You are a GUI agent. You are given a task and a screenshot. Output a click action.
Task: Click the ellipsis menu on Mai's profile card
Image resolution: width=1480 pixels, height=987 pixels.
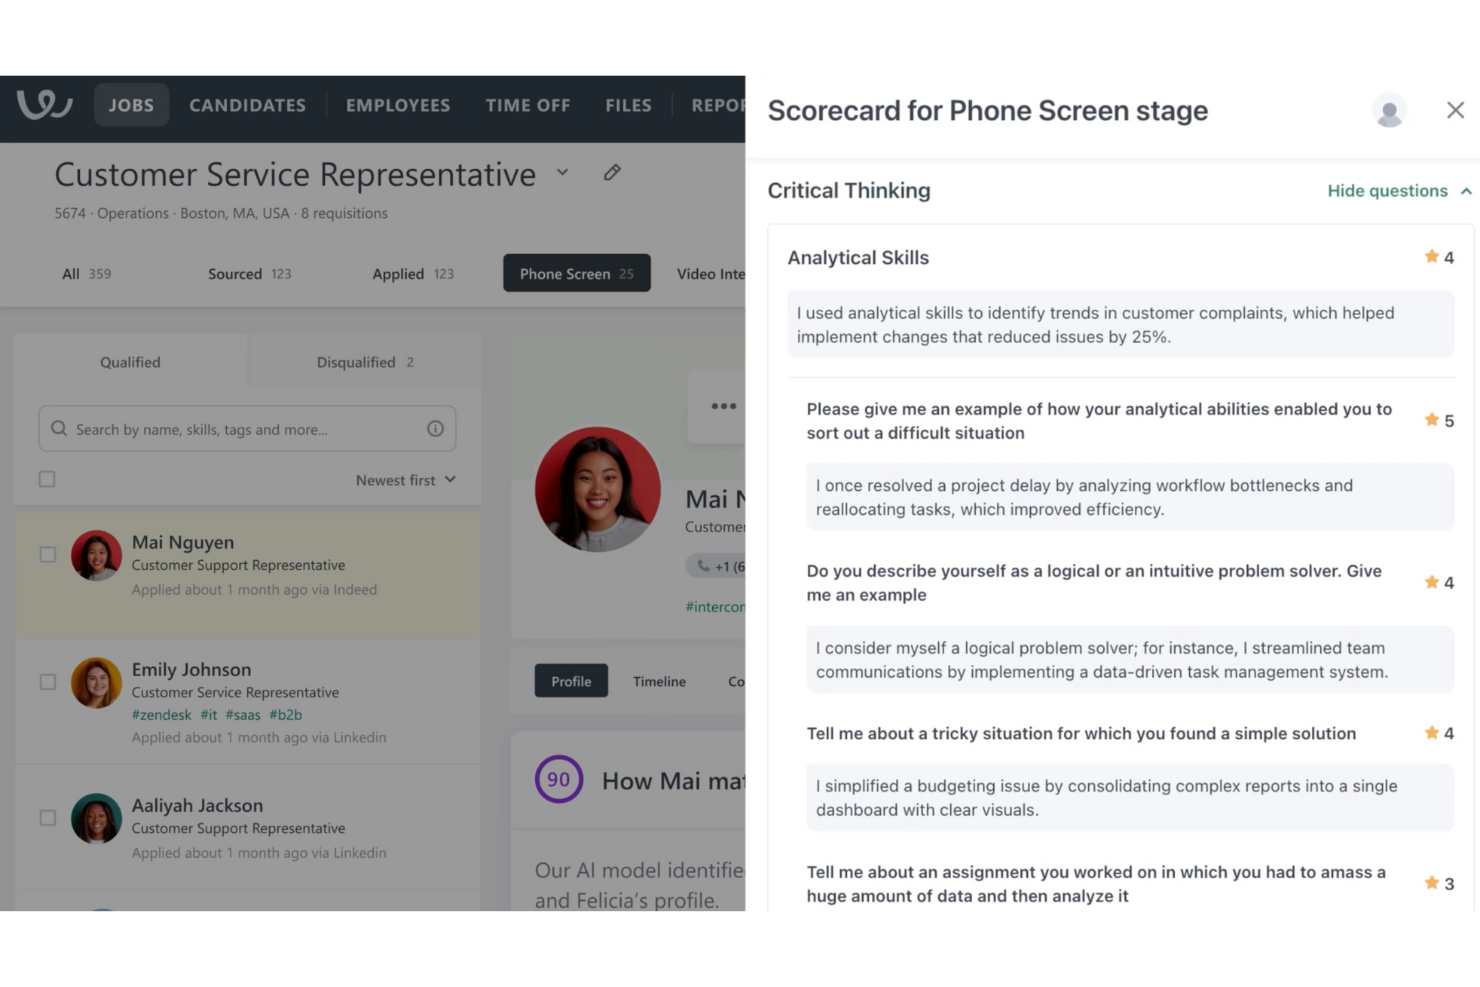[723, 406]
